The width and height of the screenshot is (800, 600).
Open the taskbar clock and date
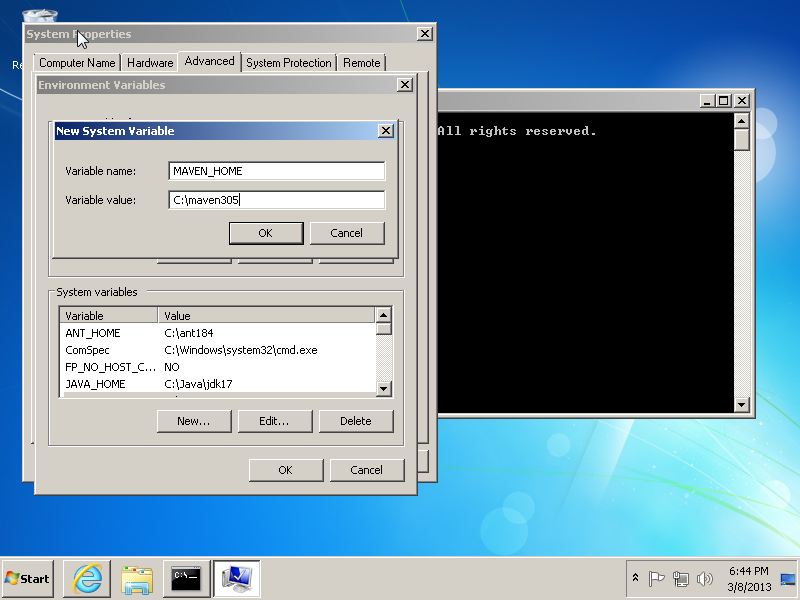pos(748,579)
